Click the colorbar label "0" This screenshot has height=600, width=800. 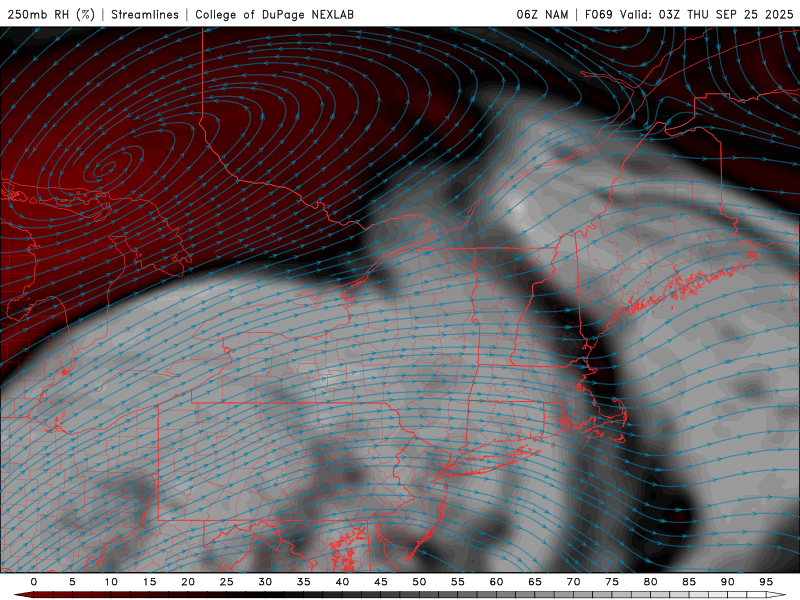pyautogui.click(x=34, y=582)
